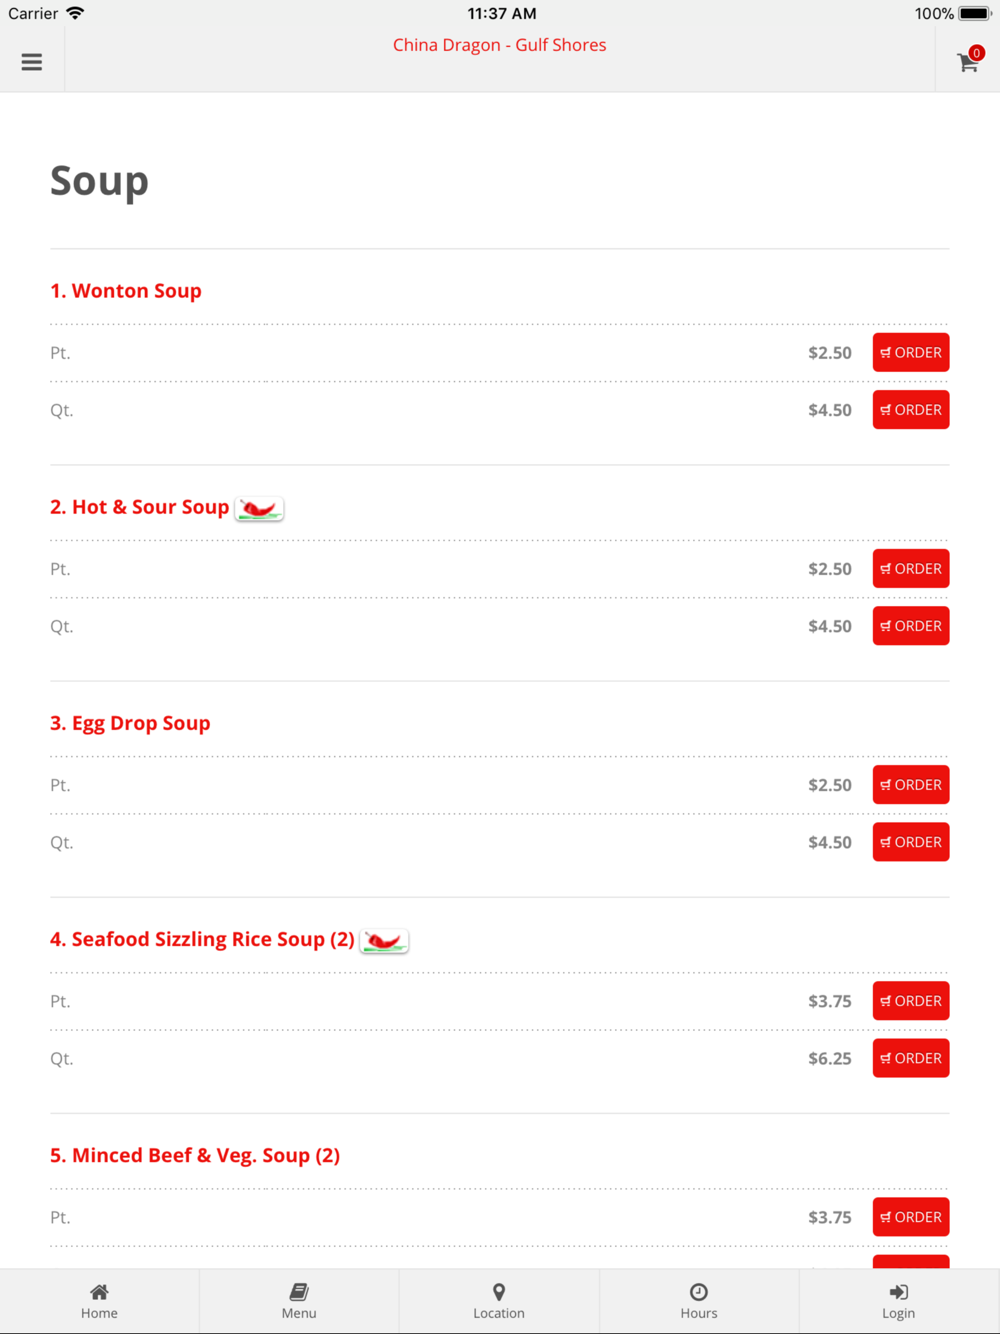This screenshot has height=1334, width=1000.
Task: Order pint of Minced Beef & Veg. Soup
Action: pos(911,1217)
